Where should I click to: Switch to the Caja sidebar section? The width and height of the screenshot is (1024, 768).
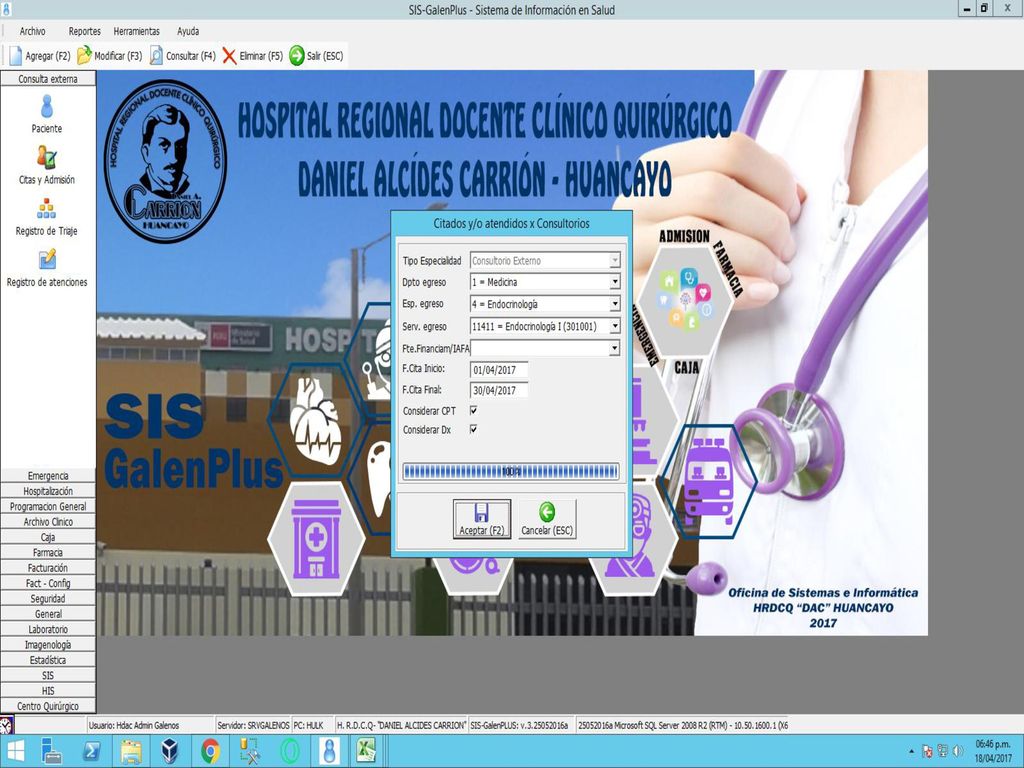tap(48, 537)
